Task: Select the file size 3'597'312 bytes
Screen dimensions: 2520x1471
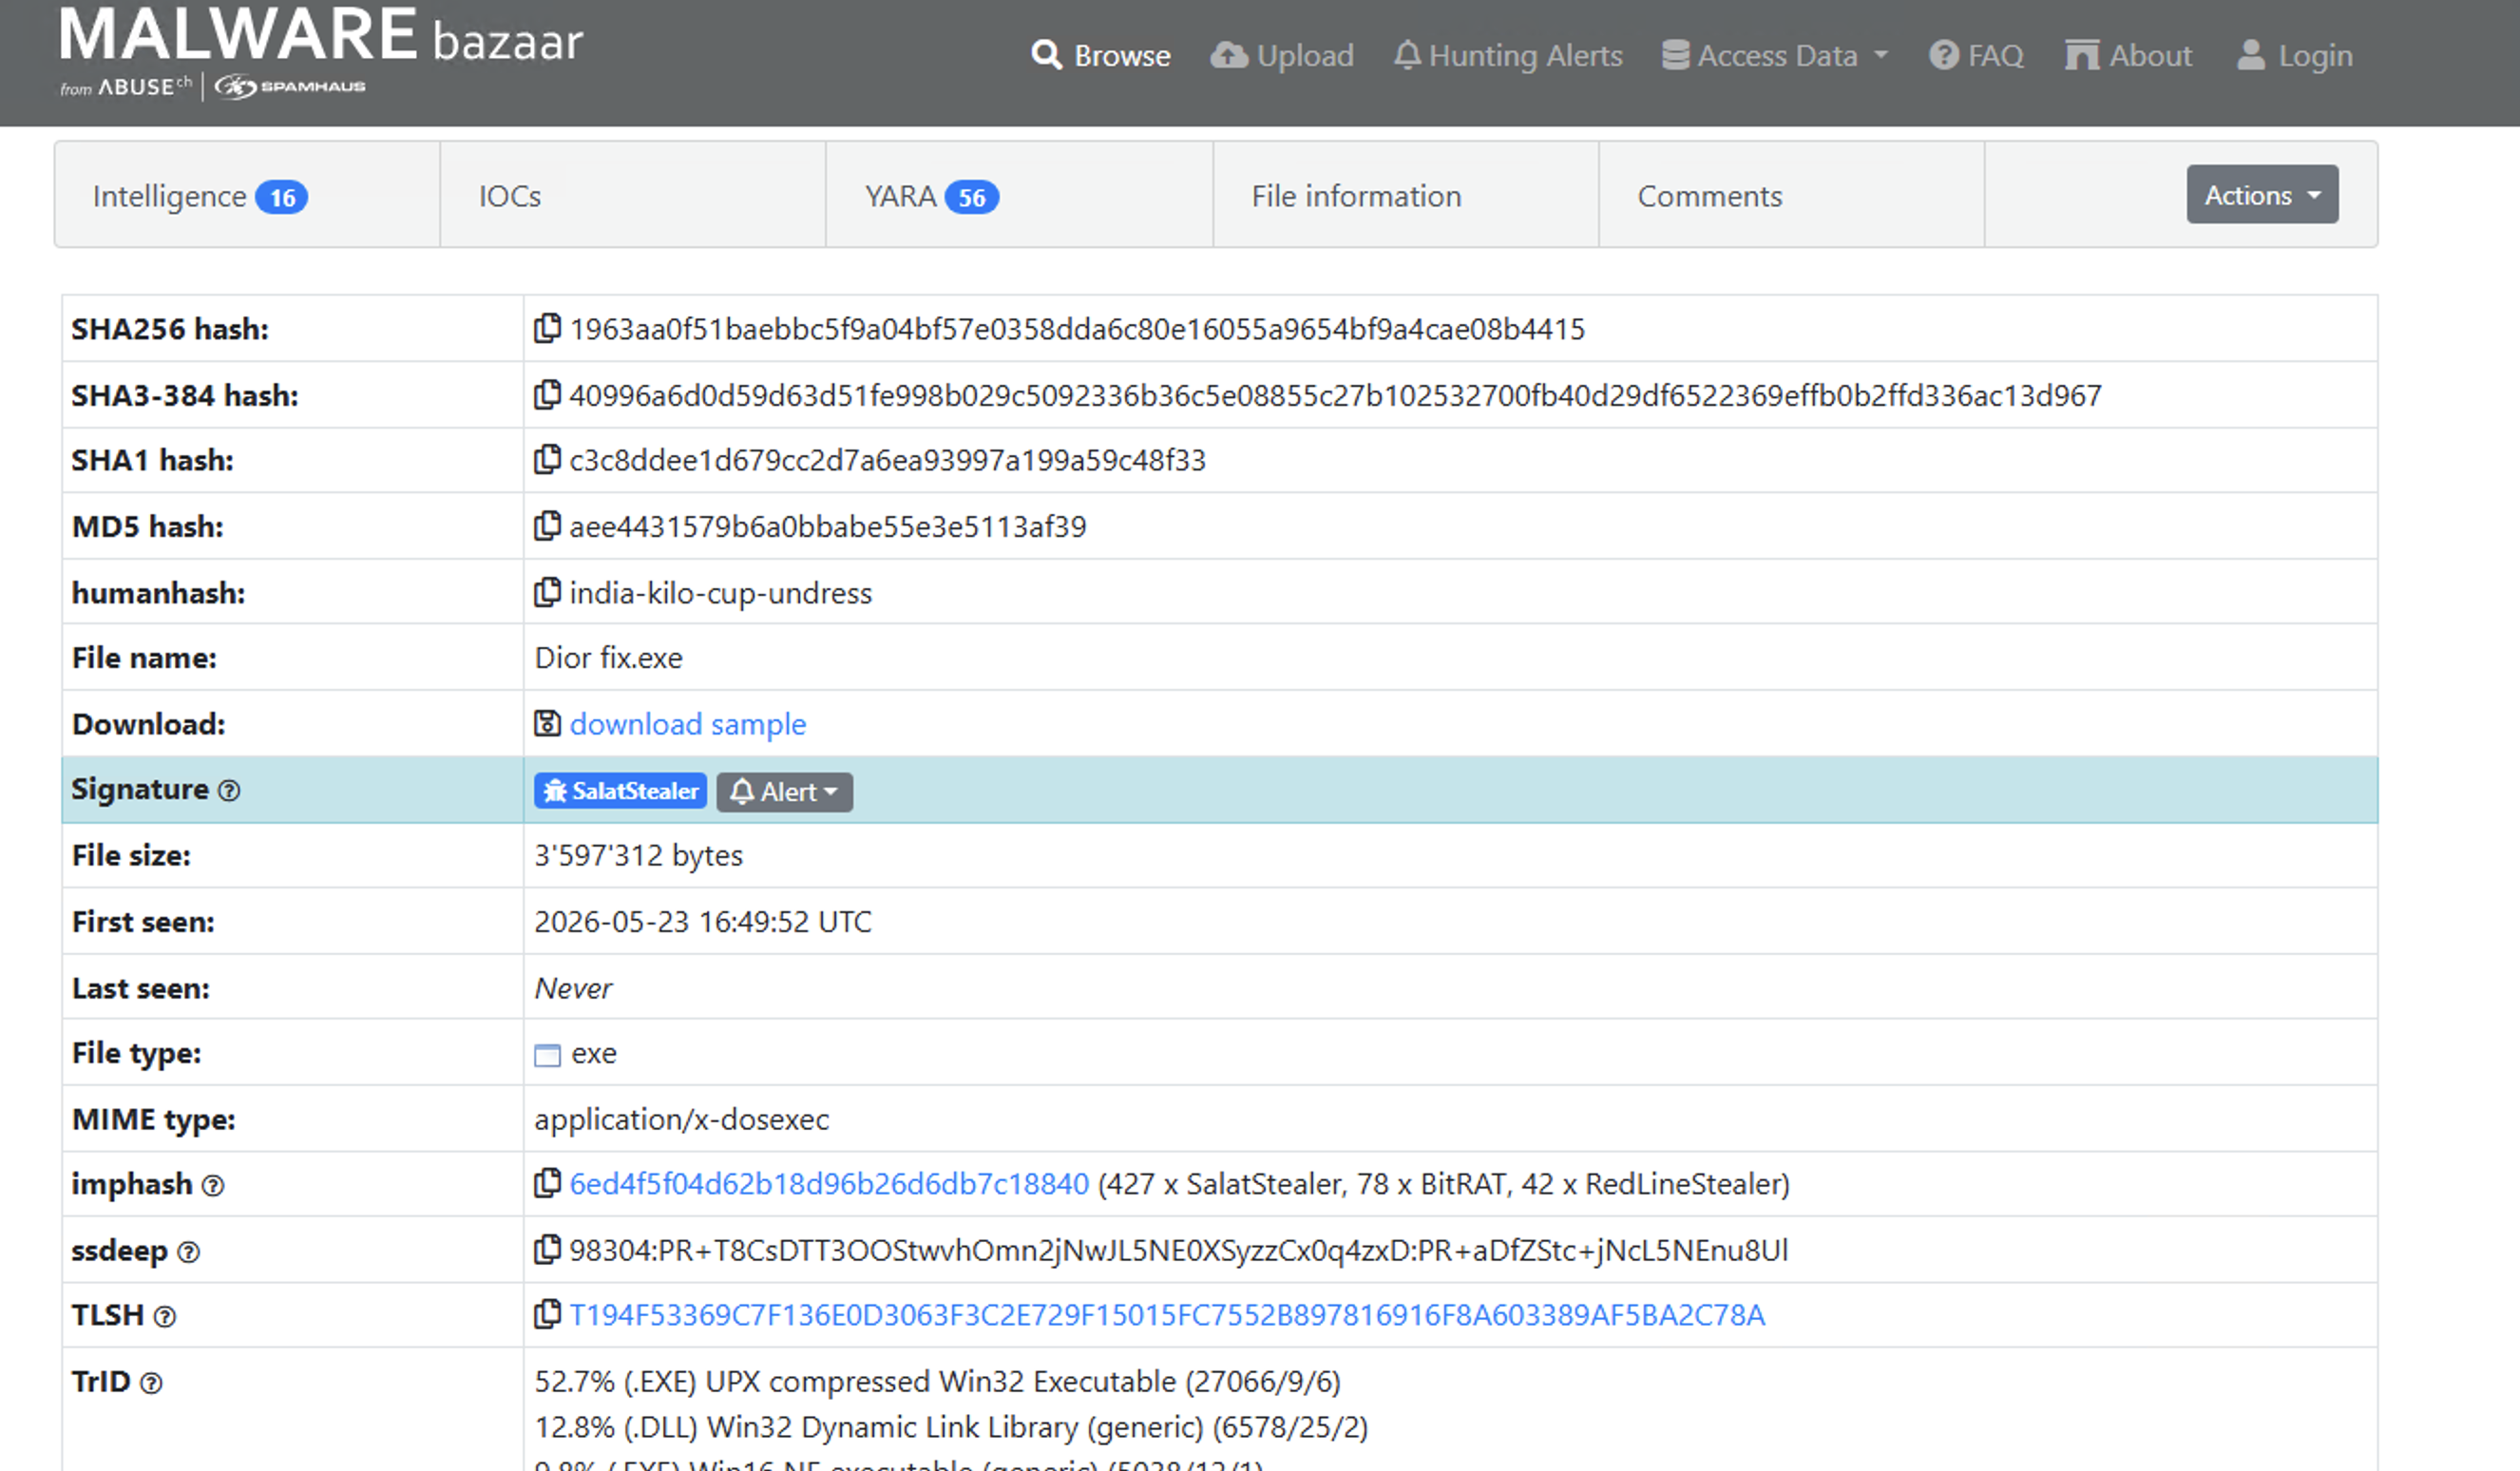Action: coord(638,856)
